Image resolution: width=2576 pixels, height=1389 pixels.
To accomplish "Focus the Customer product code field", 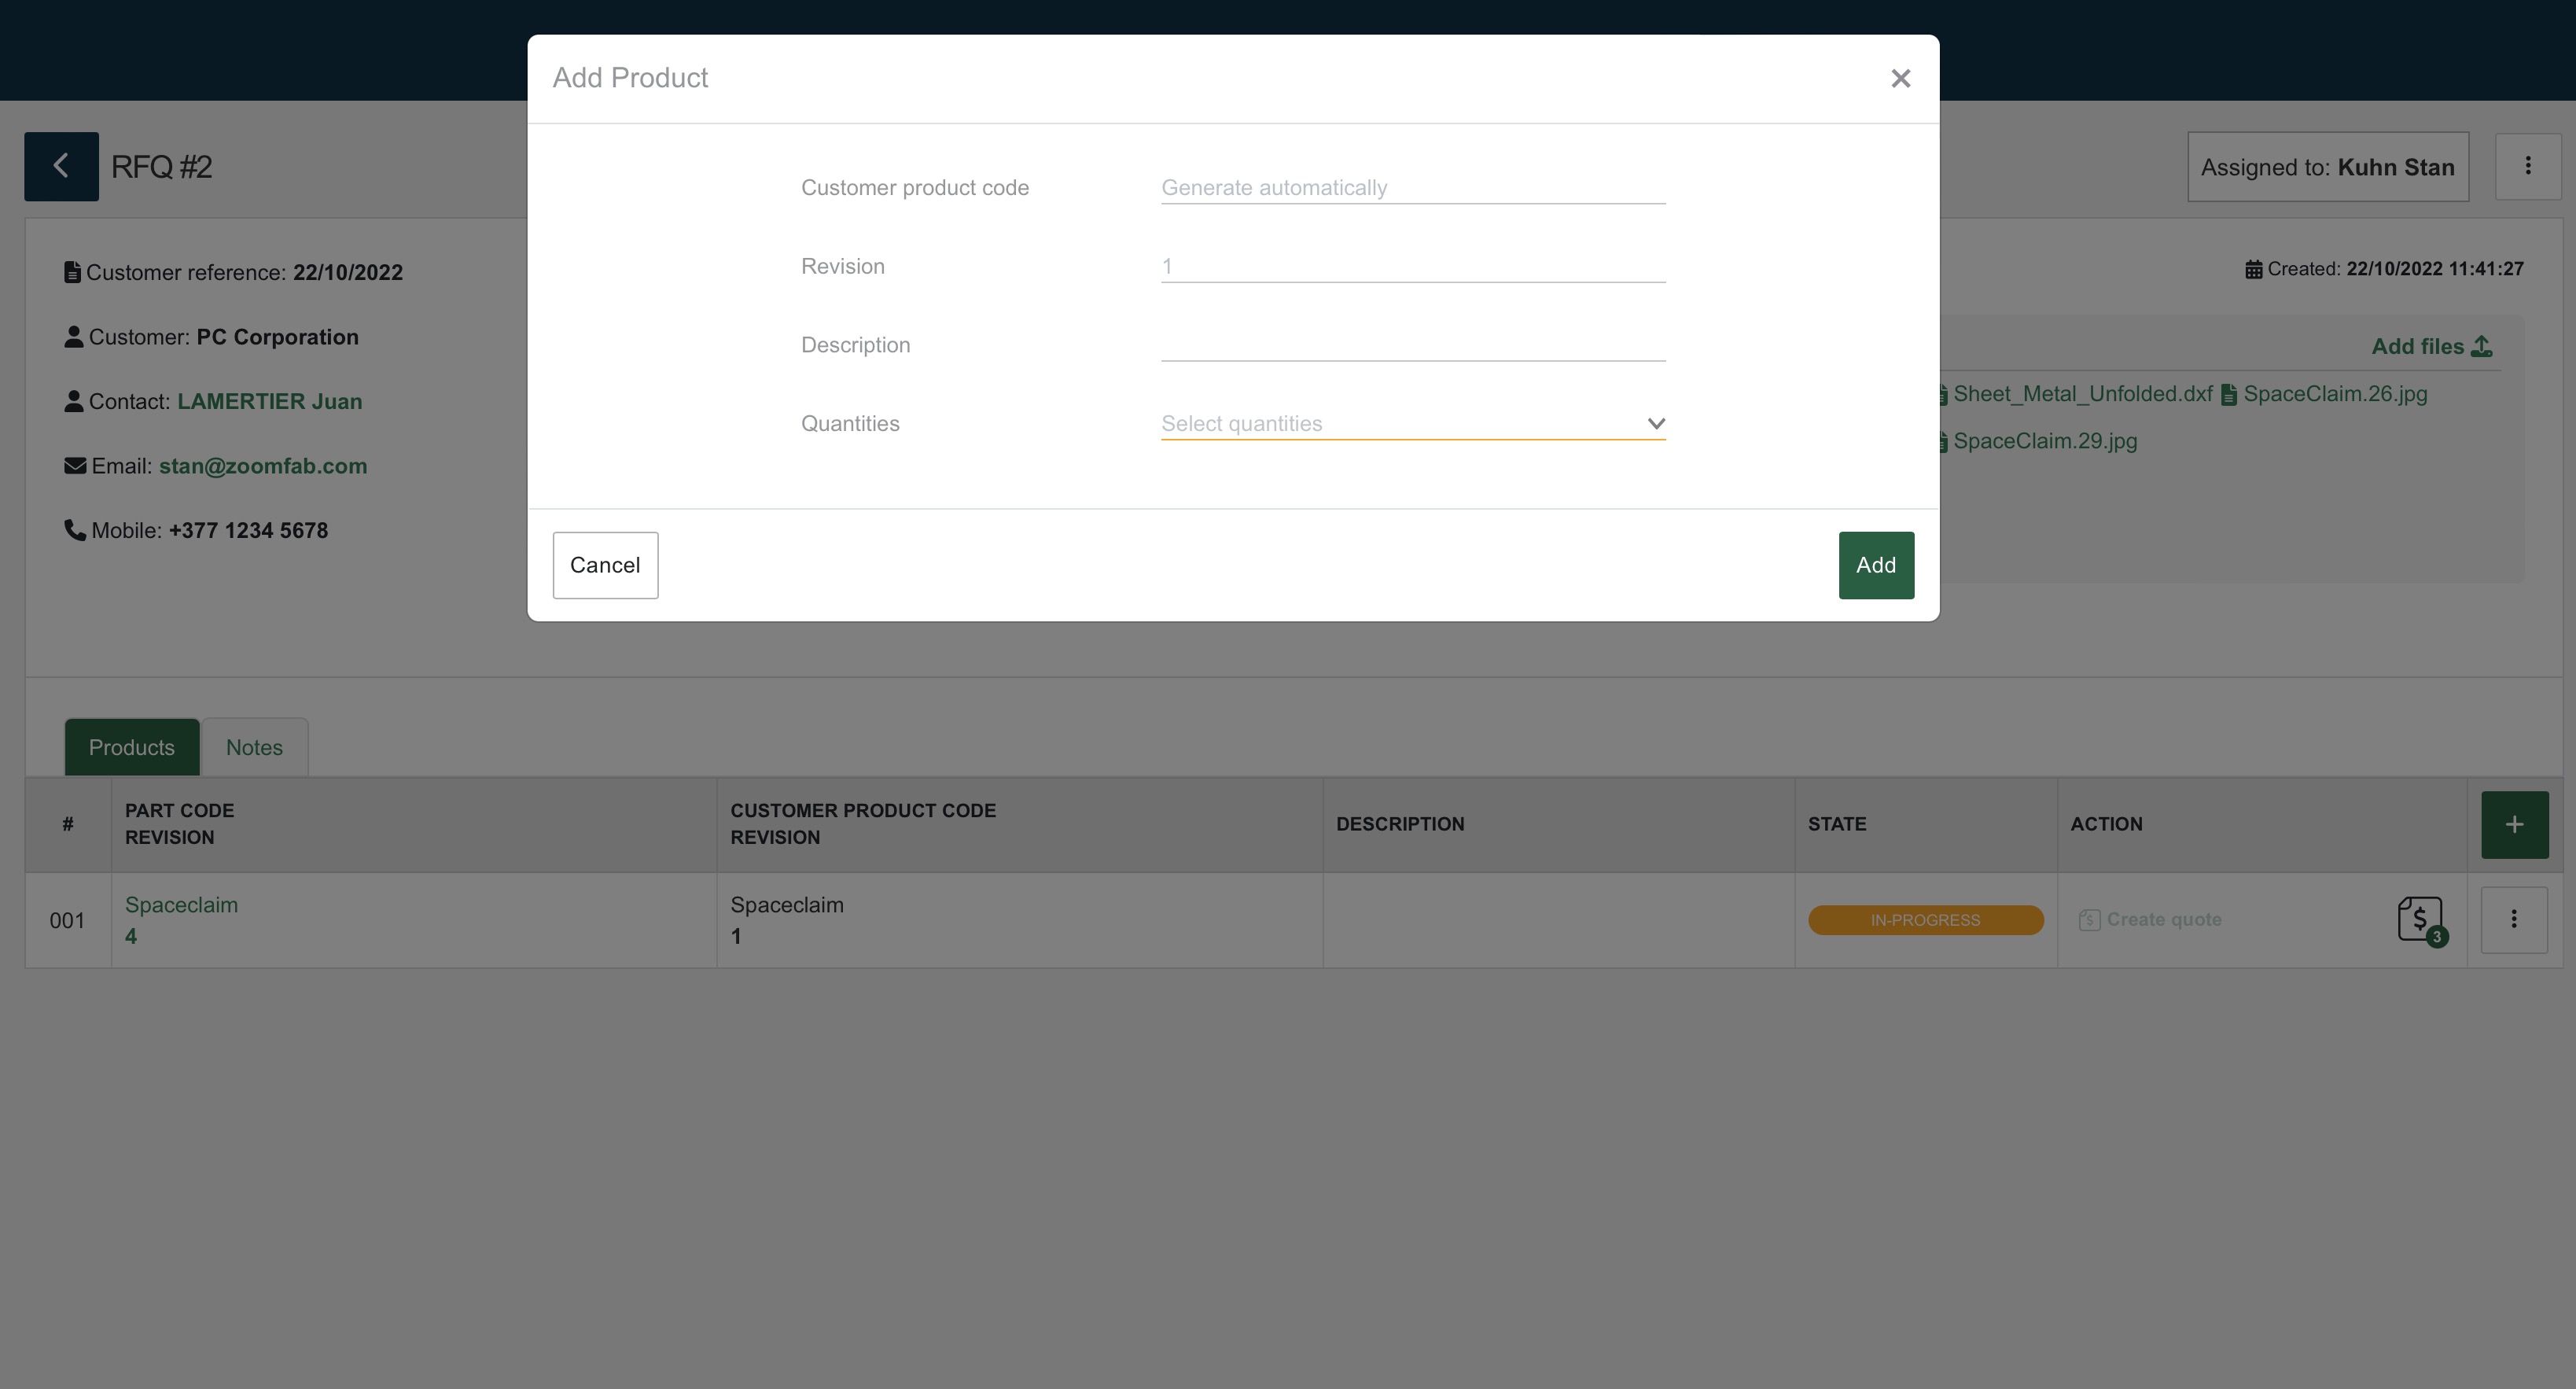I will click(1412, 187).
